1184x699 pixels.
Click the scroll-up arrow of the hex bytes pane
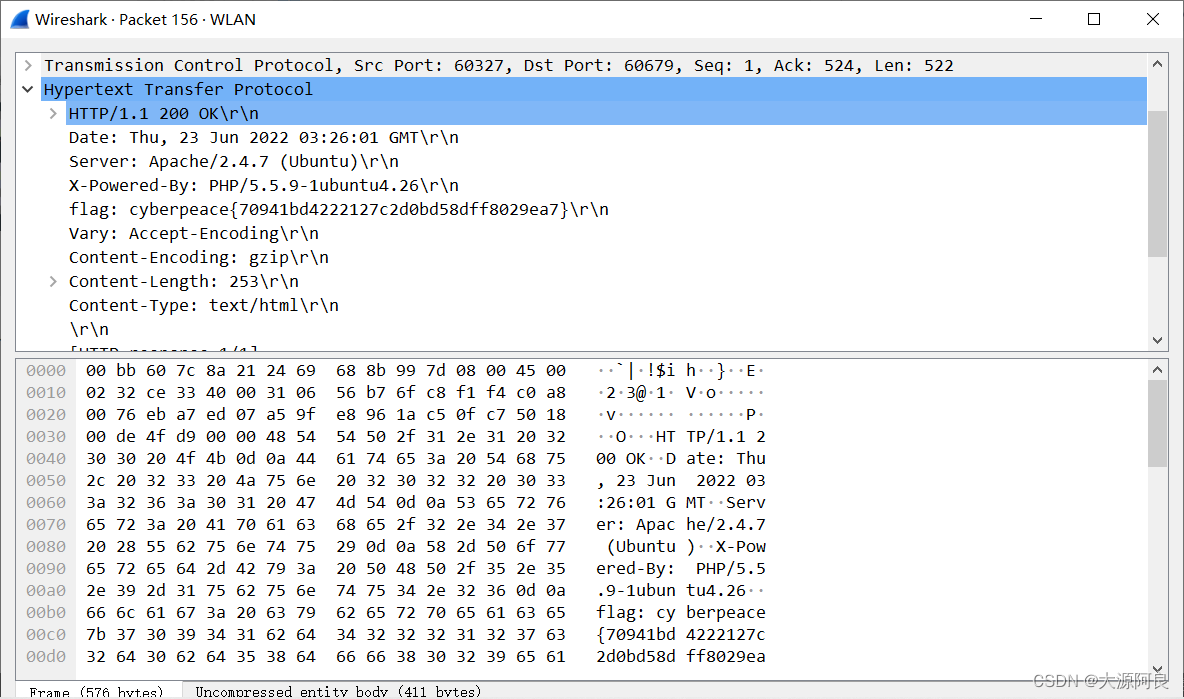click(x=1158, y=370)
